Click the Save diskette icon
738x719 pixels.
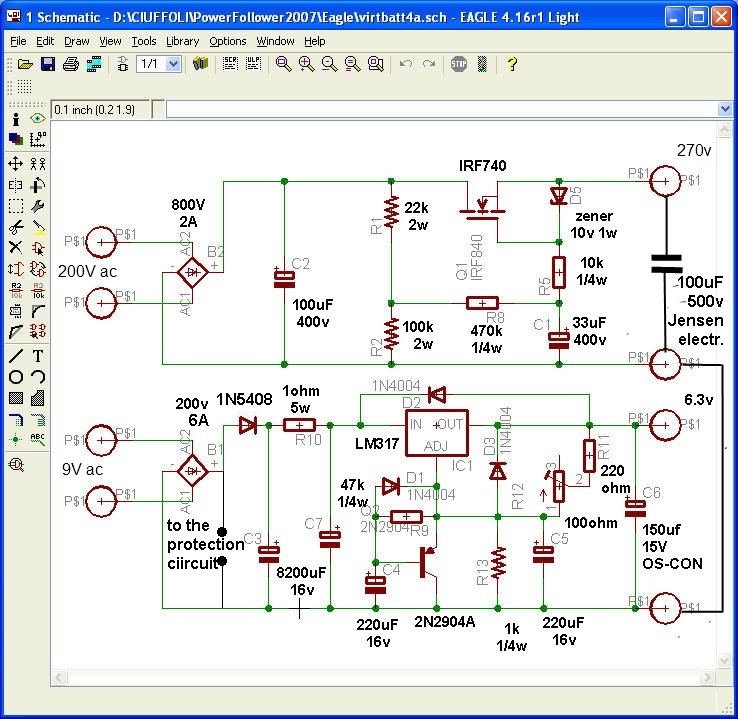click(x=47, y=64)
